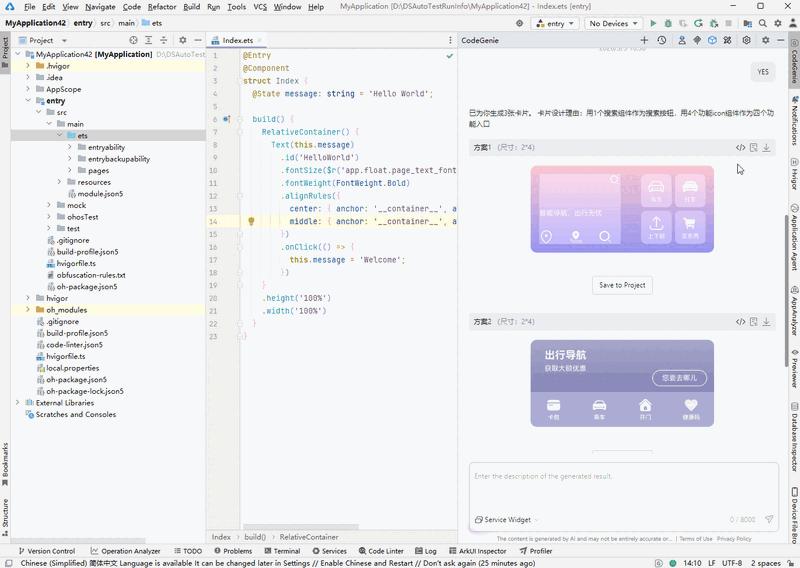Open the Service Widget type dropdown
800x568 pixels.
(507, 520)
